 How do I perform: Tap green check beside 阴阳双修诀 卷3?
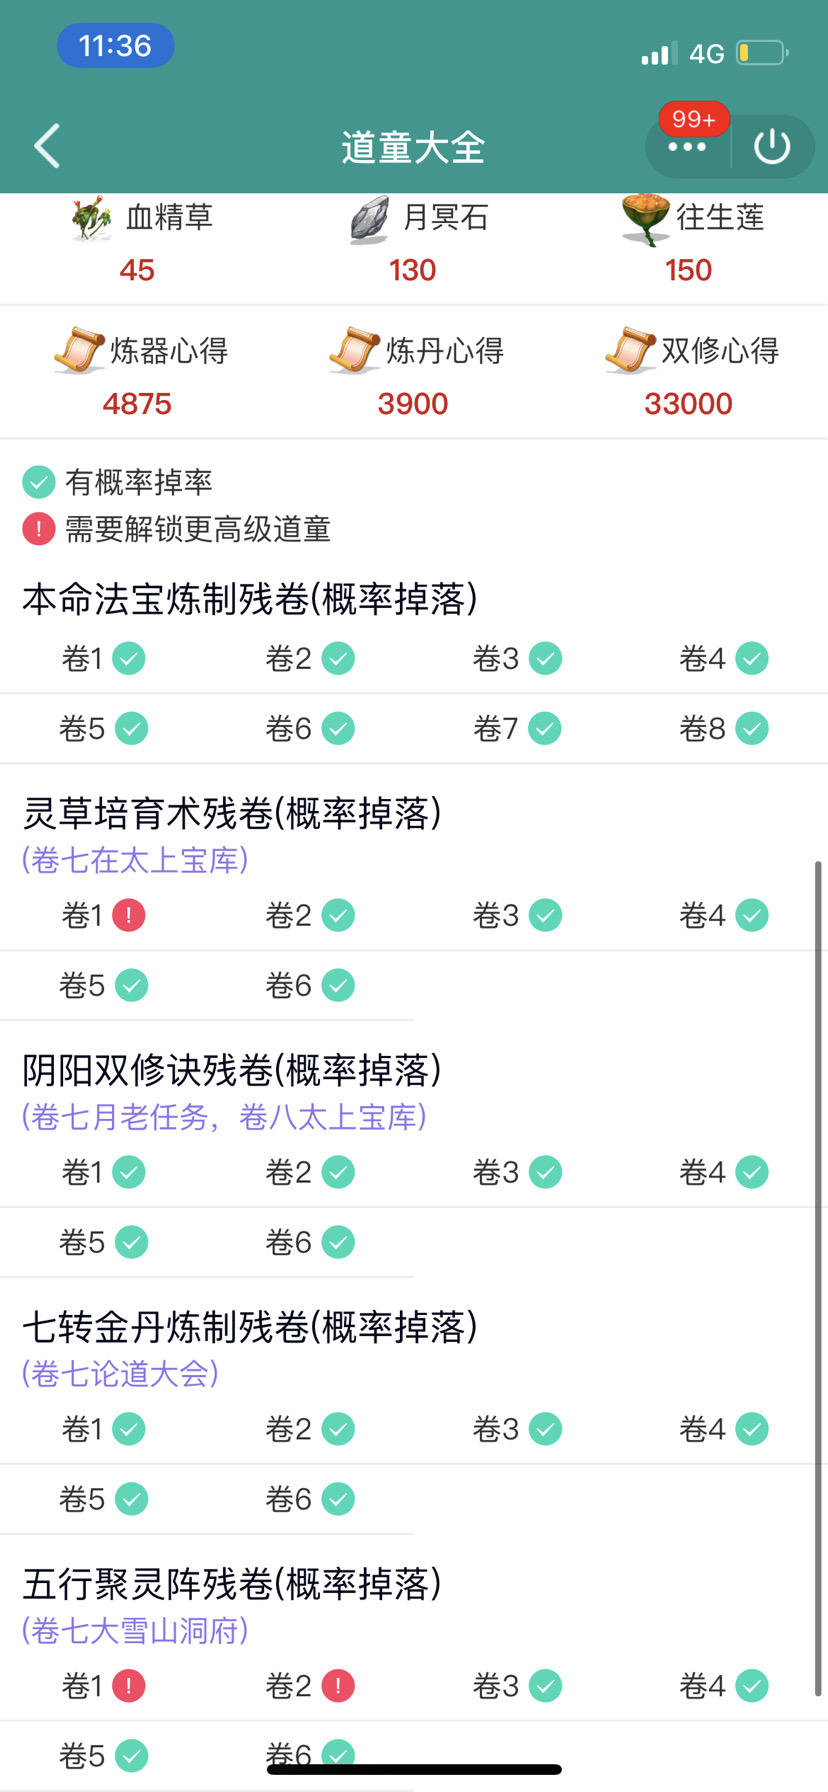(x=545, y=1172)
